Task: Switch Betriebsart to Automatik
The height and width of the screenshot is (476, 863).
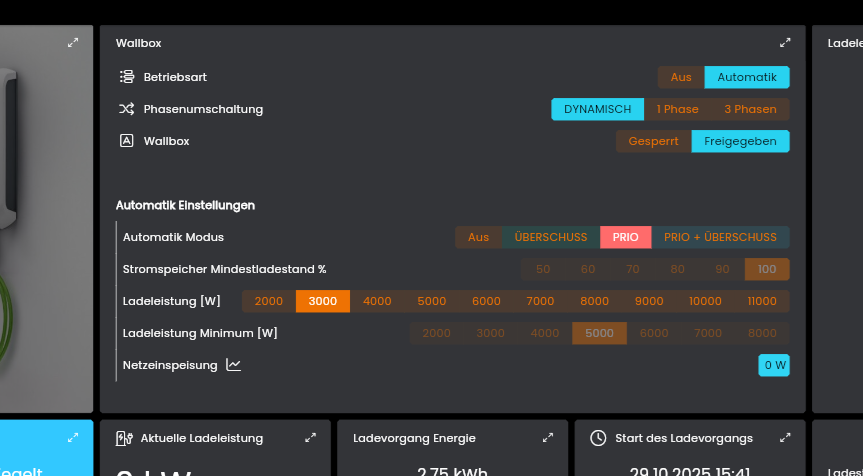Action: pos(747,77)
